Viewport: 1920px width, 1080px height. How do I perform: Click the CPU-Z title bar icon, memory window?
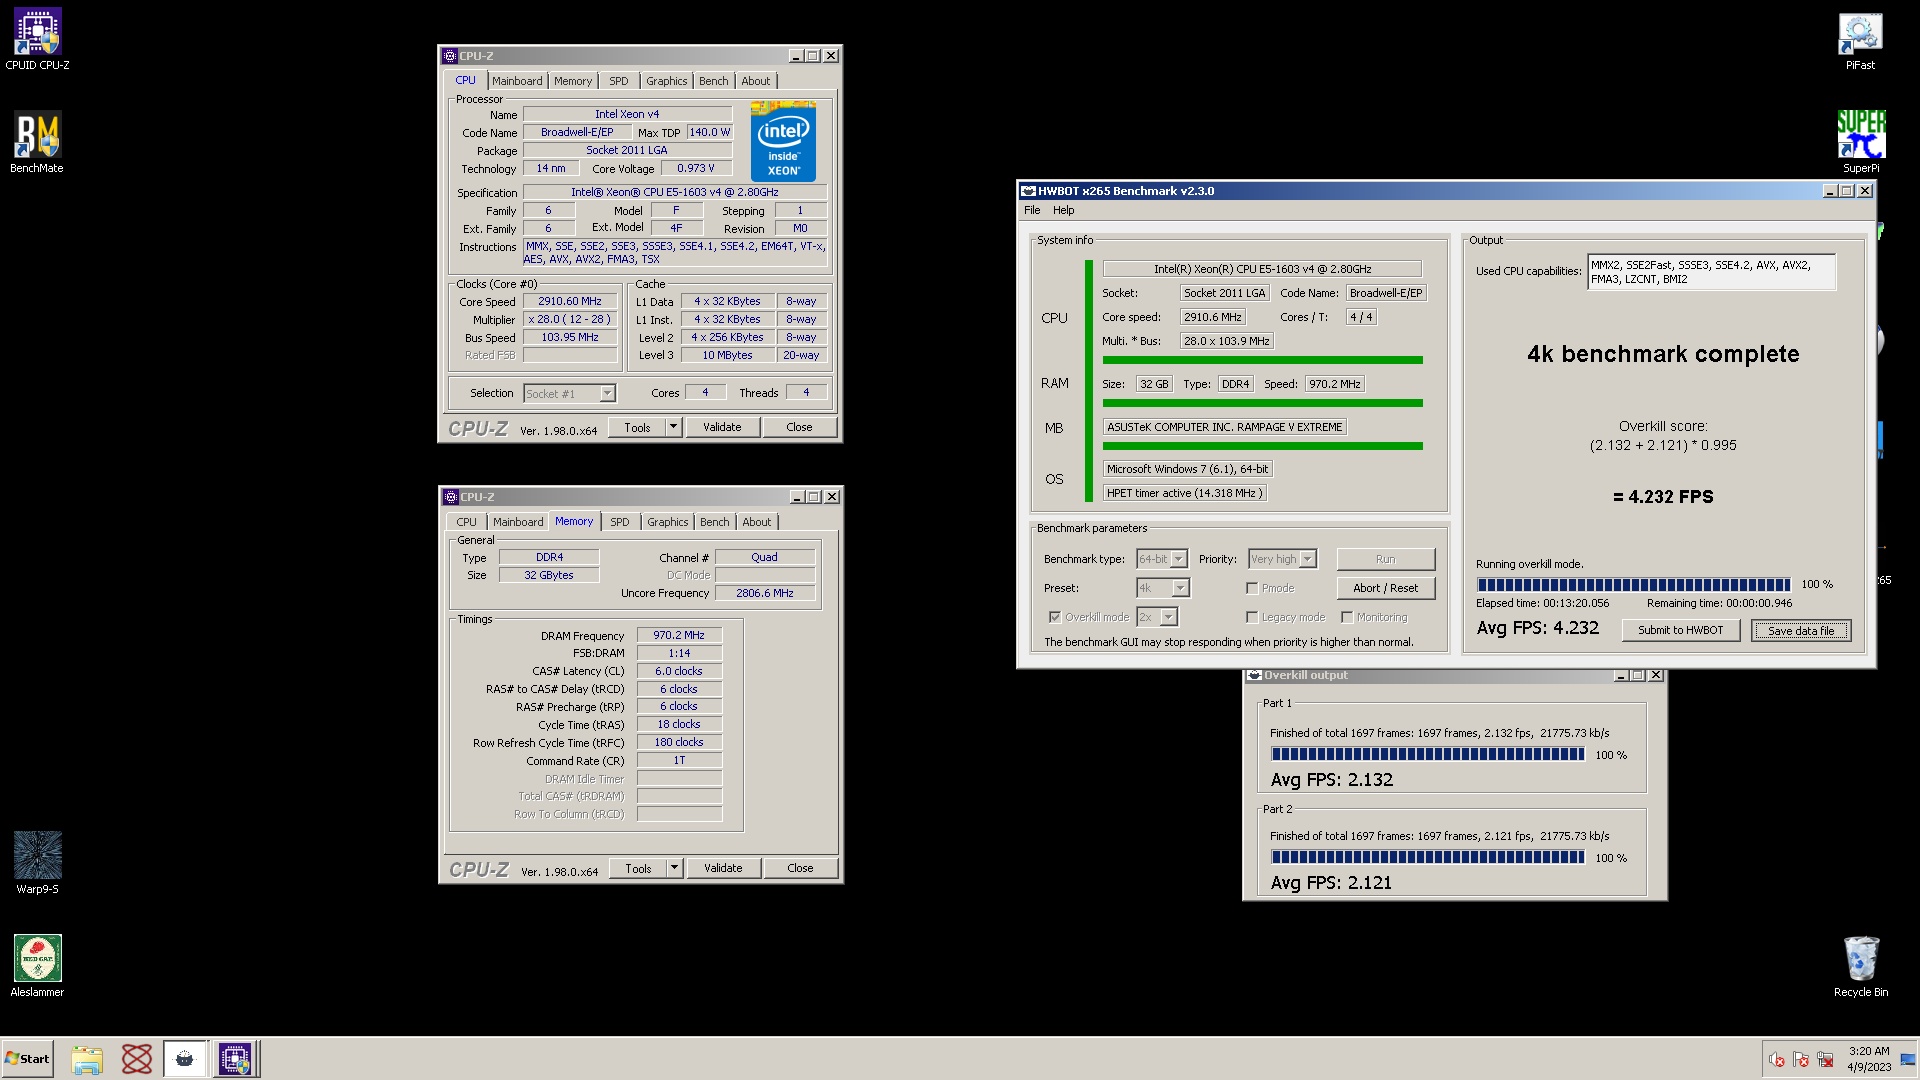[x=451, y=497]
